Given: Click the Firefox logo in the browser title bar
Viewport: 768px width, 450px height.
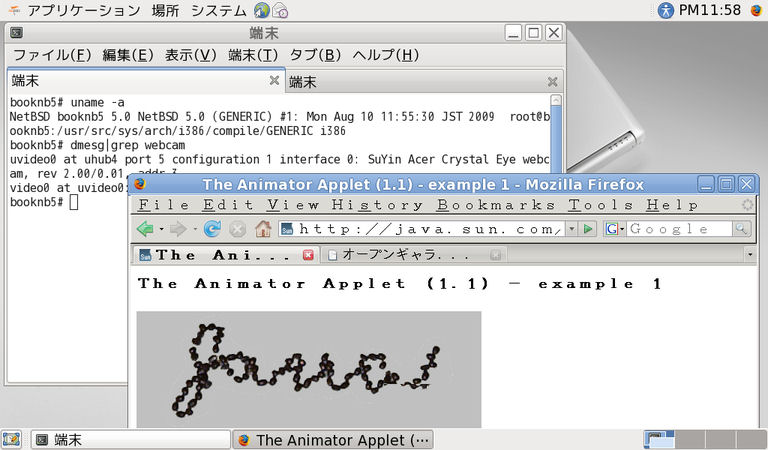Looking at the screenshot, I should (140, 184).
